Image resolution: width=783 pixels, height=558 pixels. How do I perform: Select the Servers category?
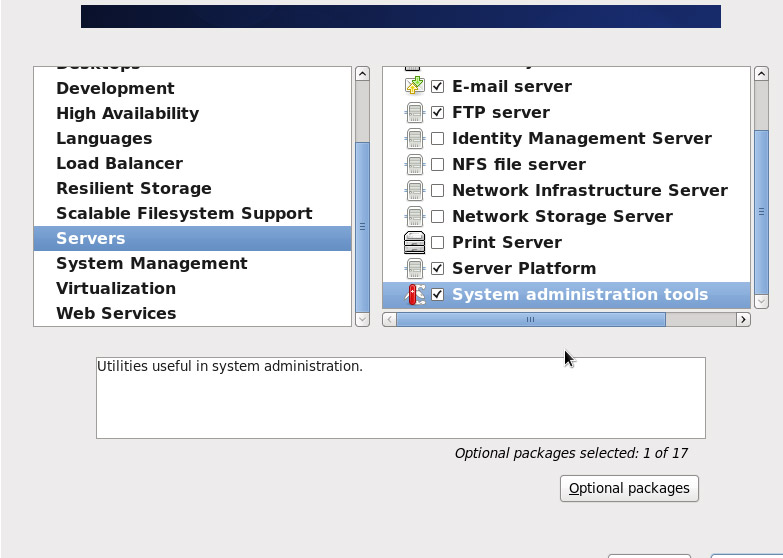(x=193, y=238)
